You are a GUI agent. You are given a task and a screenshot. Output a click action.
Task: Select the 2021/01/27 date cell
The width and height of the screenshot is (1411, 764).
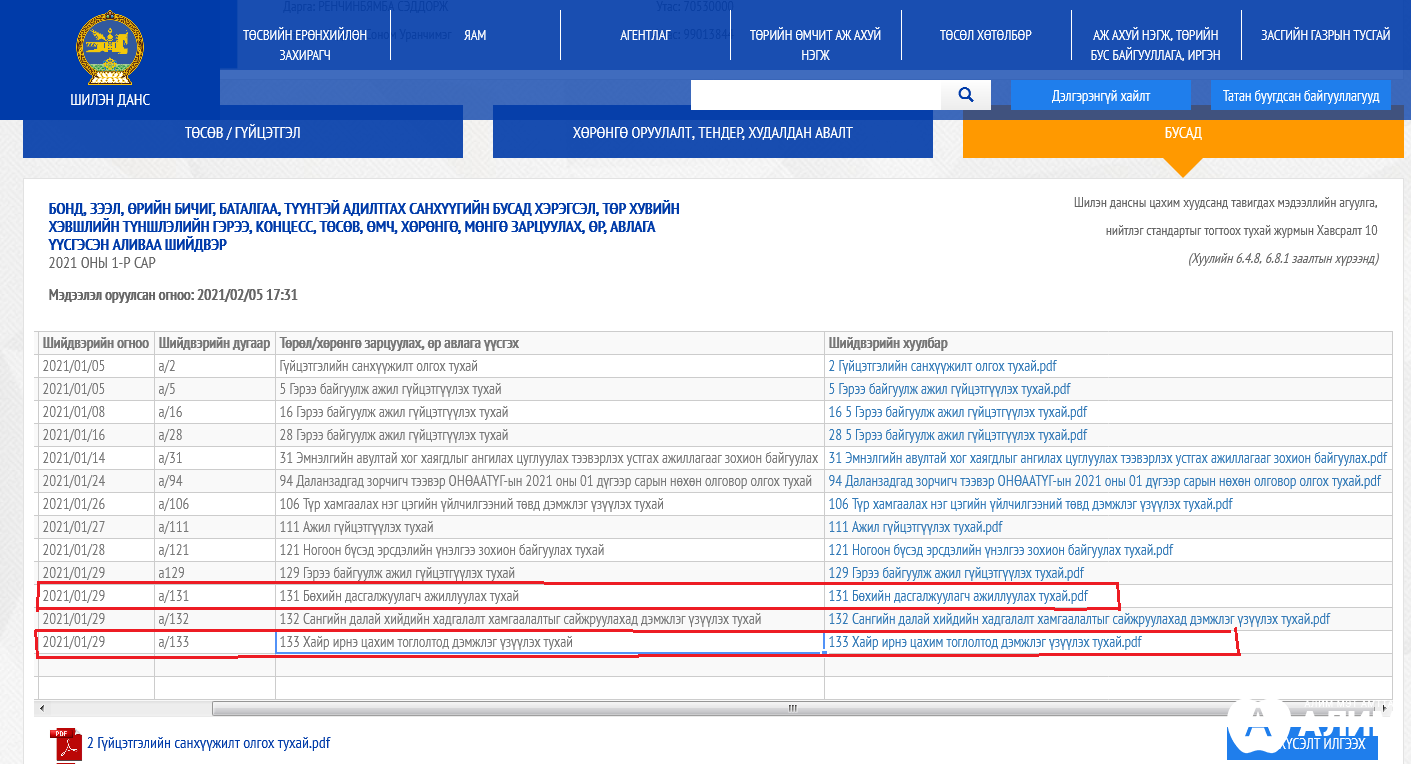(96, 527)
